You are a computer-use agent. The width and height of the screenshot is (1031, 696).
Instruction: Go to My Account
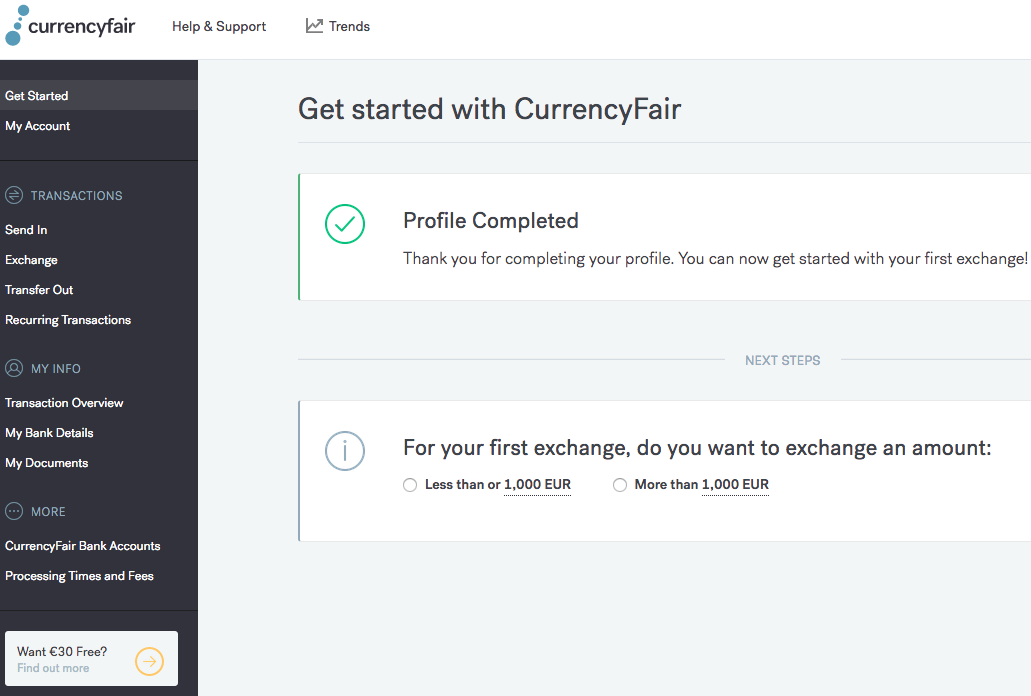click(37, 126)
